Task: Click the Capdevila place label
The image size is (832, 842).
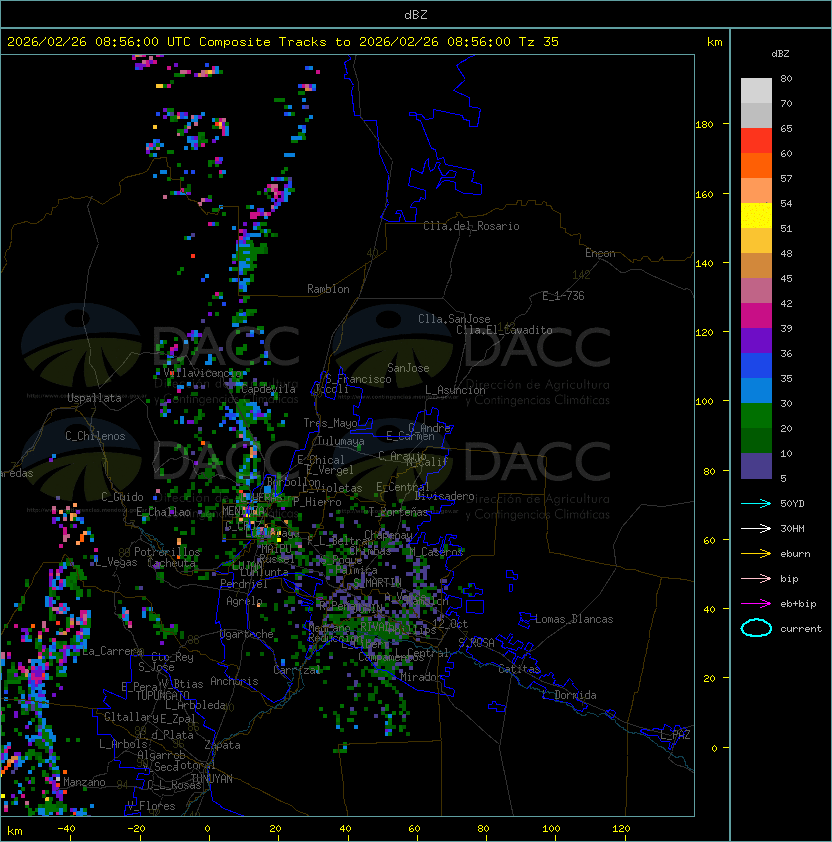Action: [268, 389]
